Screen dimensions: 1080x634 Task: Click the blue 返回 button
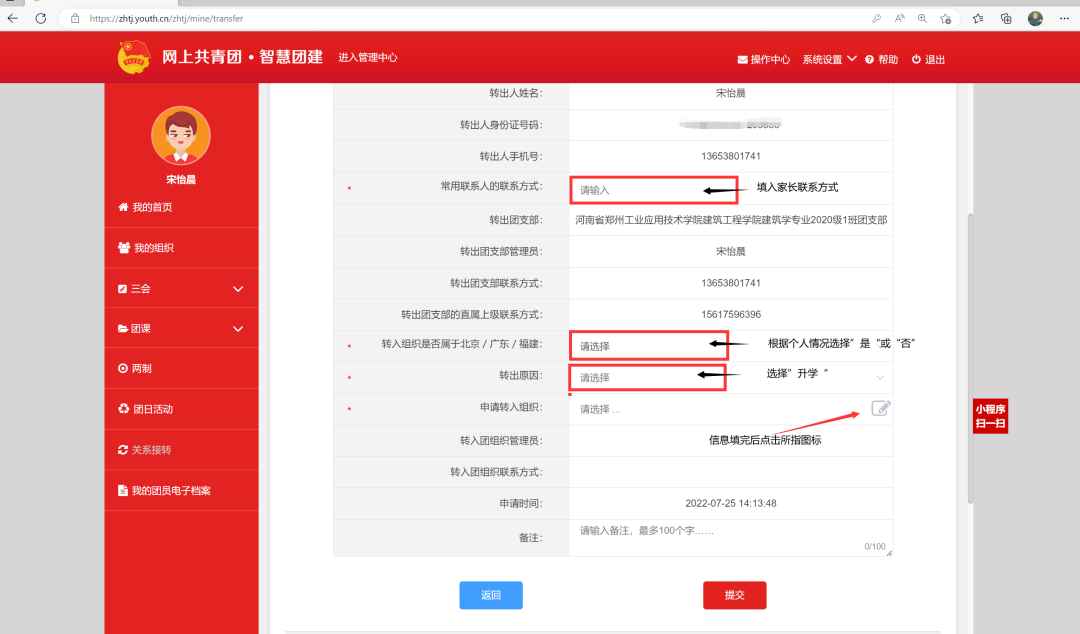coord(490,595)
